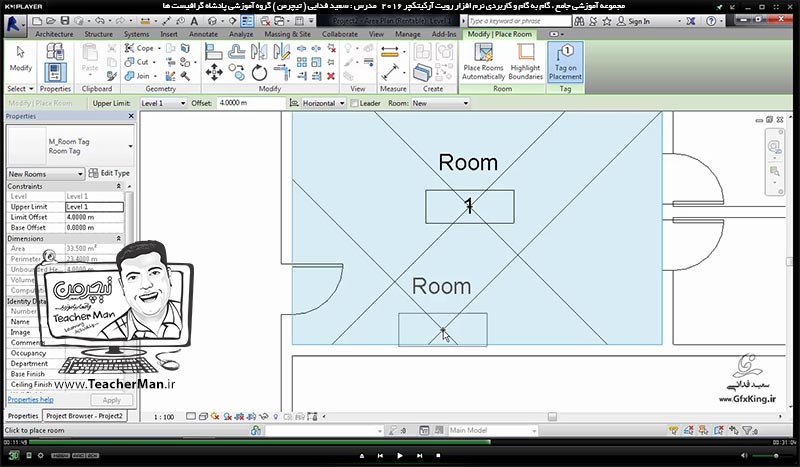The image size is (800, 467).
Task: Close the Properties palette
Action: click(131, 116)
